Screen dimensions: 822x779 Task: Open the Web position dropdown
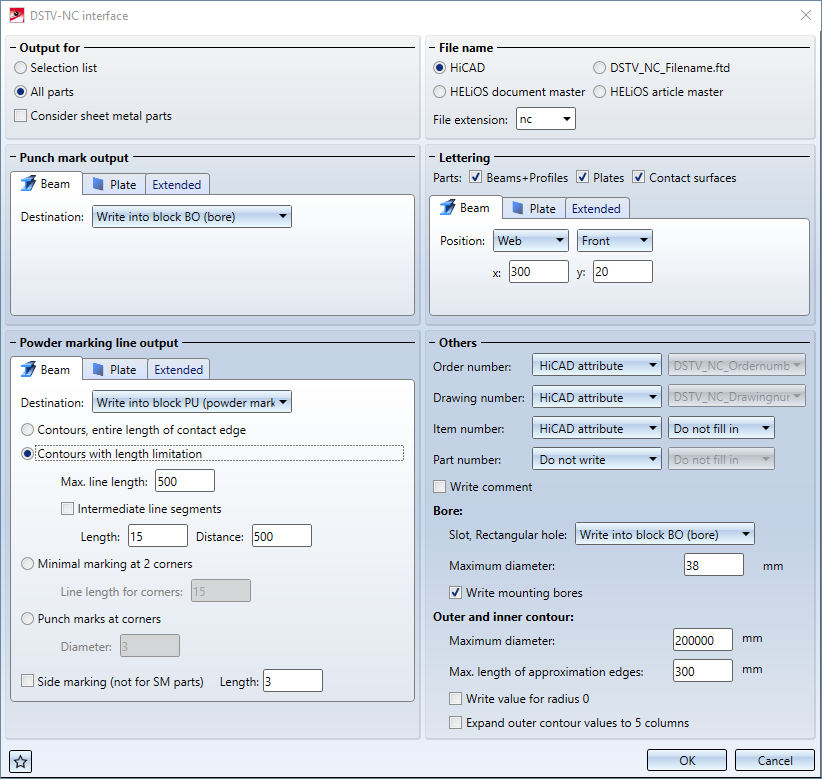click(x=531, y=241)
